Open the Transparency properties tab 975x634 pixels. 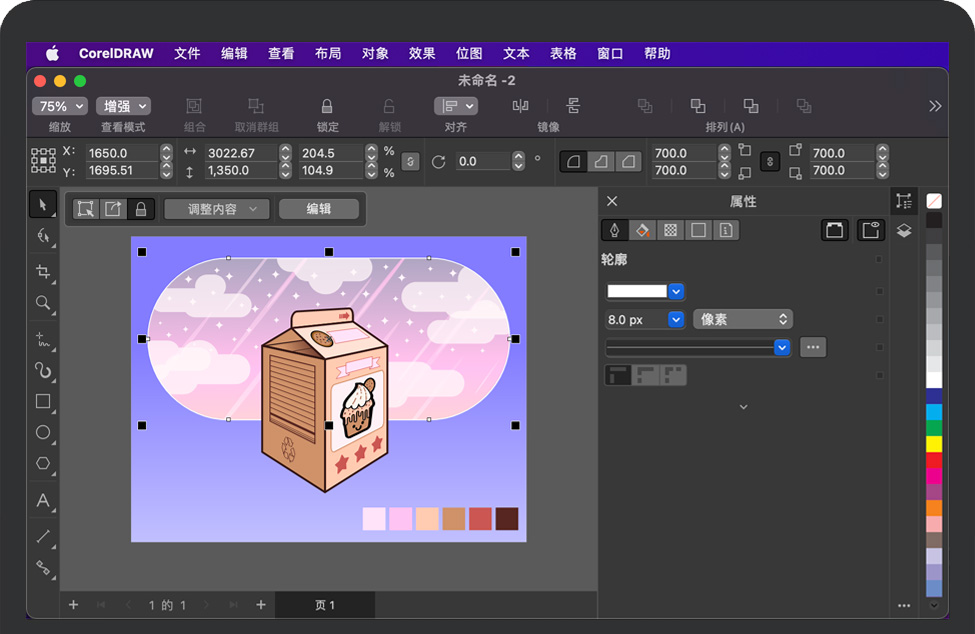[x=670, y=231]
